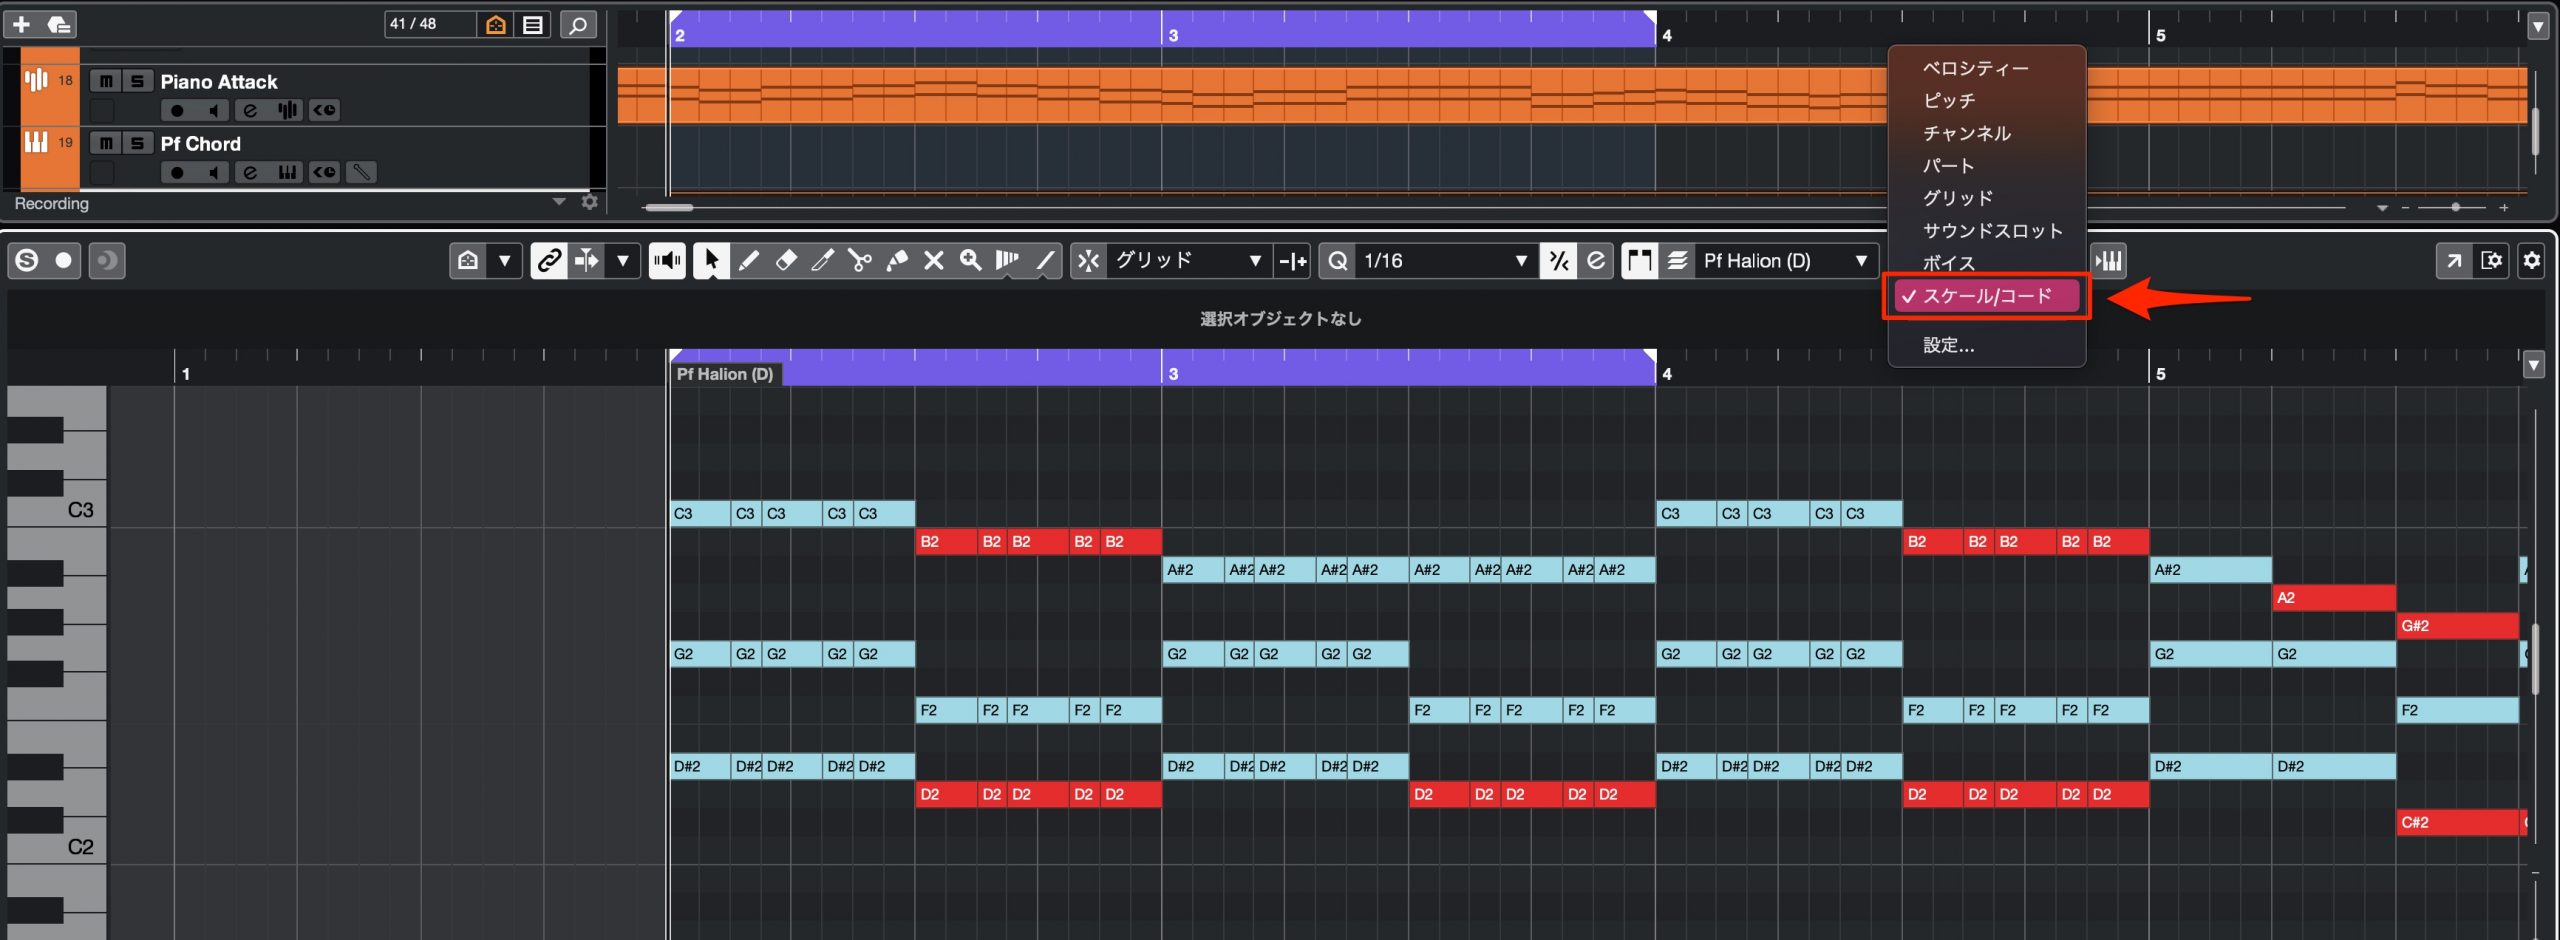
Task: Mute the Piano Attack track
Action: [x=105, y=81]
